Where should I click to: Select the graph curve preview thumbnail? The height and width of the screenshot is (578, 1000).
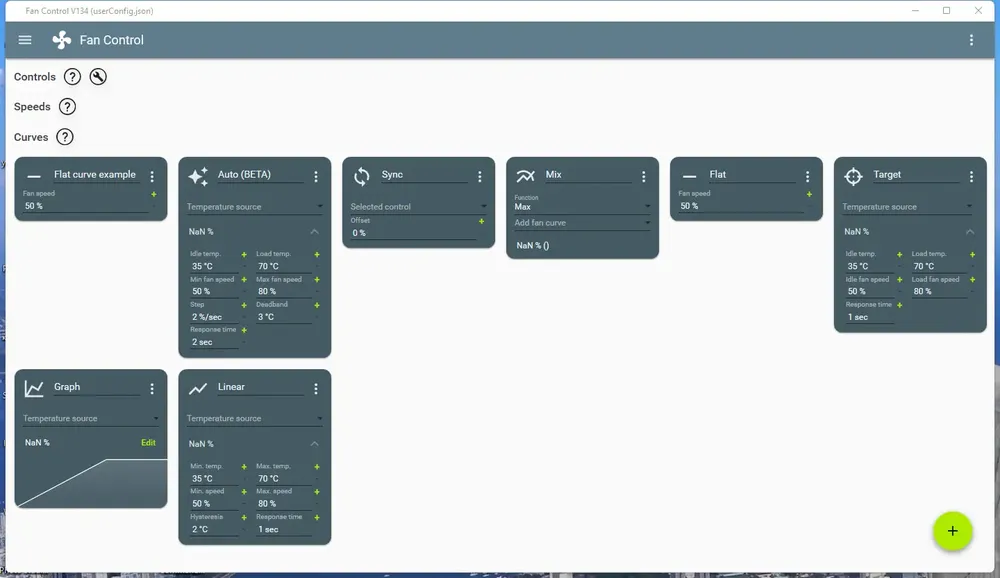coord(91,482)
